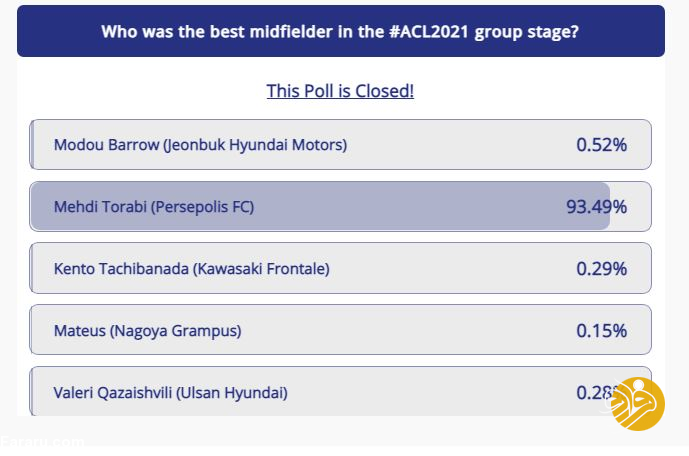The image size is (689, 456).
Task: Click the Fararu.com watermark text
Action: point(42,442)
